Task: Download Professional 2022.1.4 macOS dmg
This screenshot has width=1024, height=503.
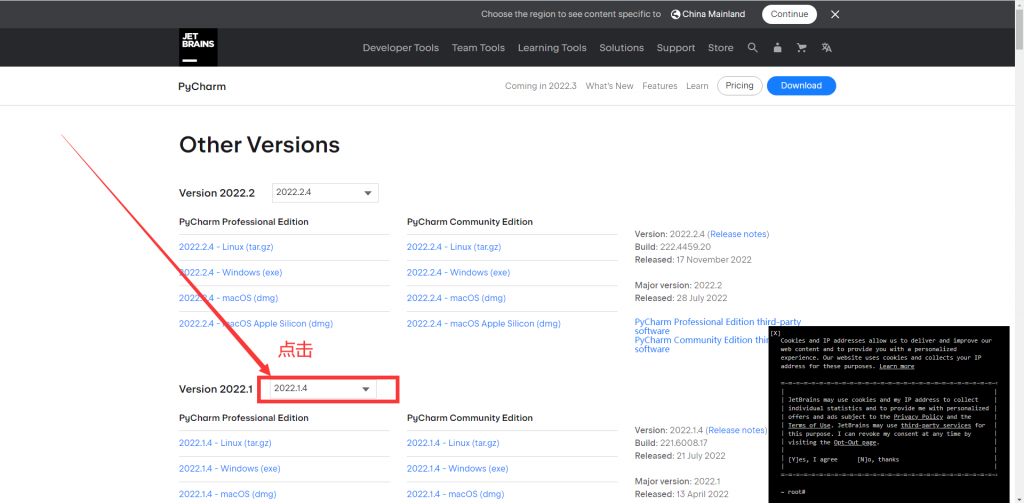Action: (x=228, y=494)
